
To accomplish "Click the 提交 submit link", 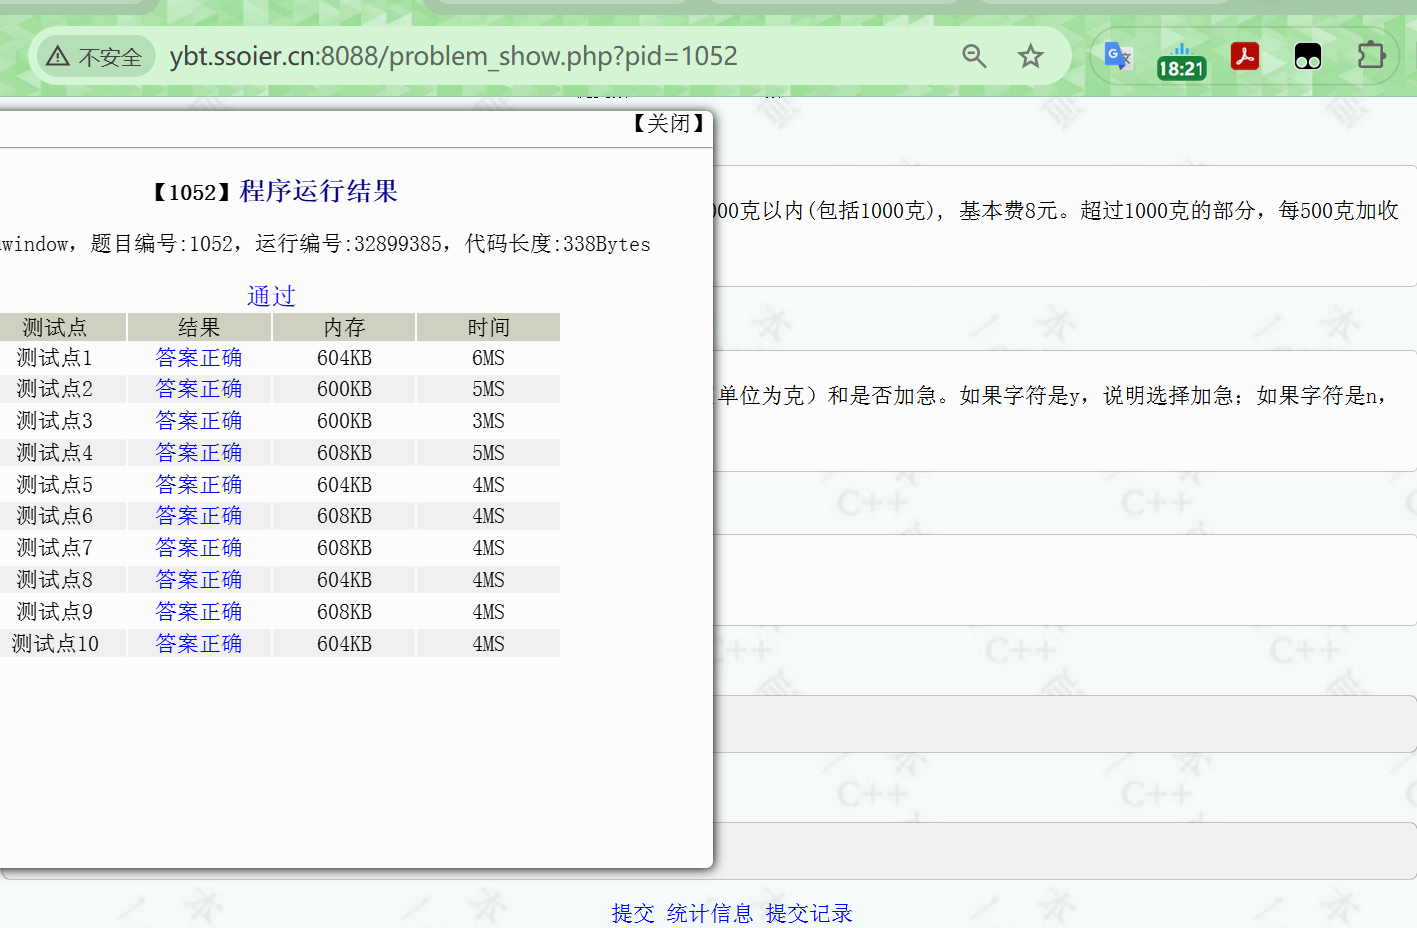I will (x=633, y=913).
